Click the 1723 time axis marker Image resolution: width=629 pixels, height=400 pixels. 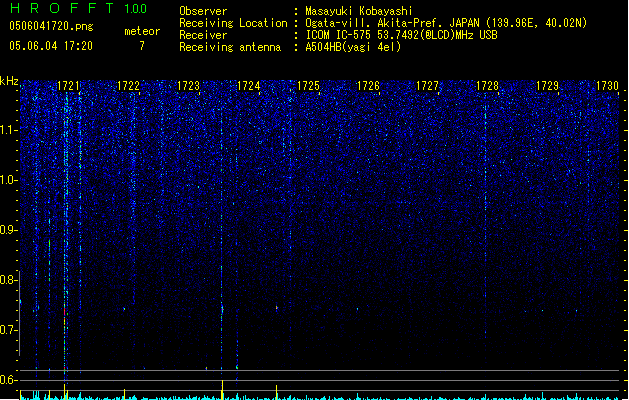coord(188,86)
